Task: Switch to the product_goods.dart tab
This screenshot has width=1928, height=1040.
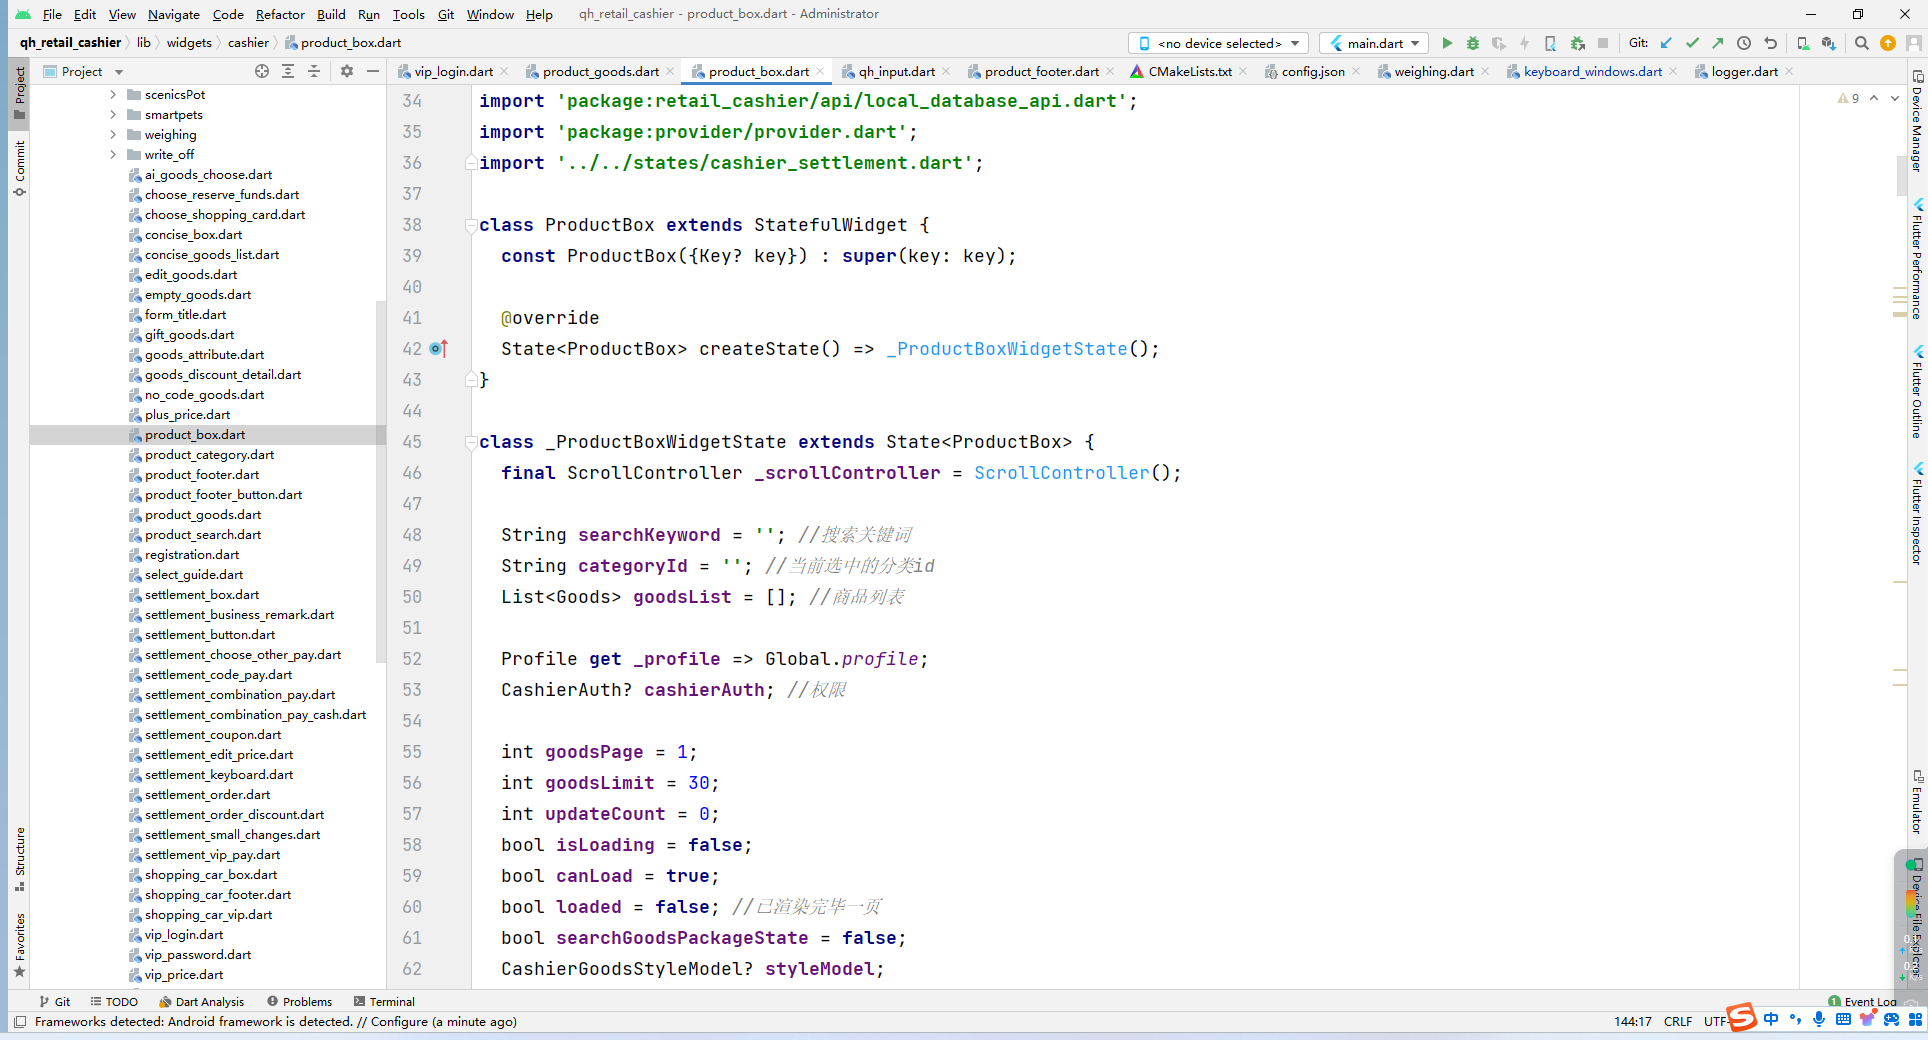Action: coord(600,71)
